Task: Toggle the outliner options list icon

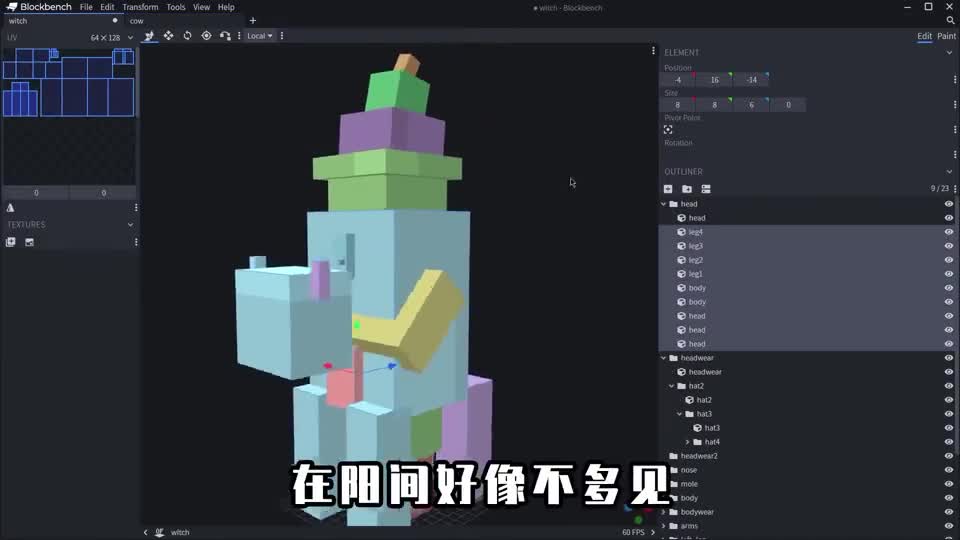Action: point(706,189)
